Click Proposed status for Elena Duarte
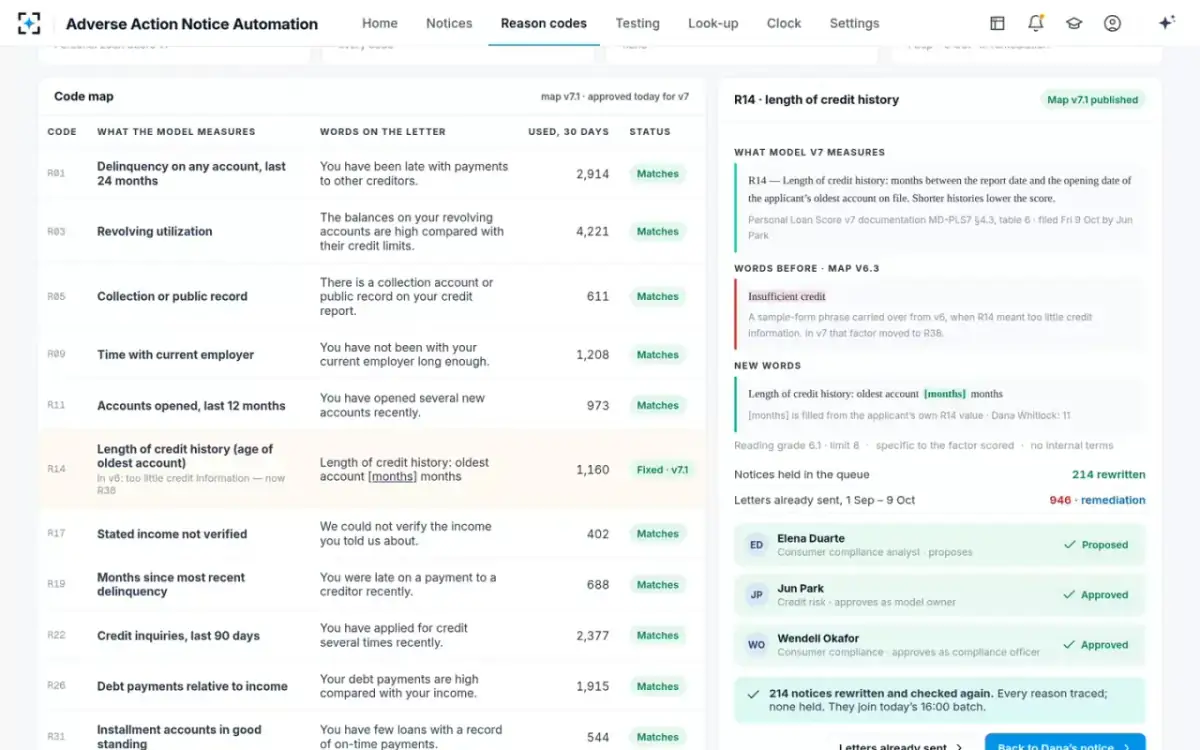The width and height of the screenshot is (1200, 750). point(1096,545)
